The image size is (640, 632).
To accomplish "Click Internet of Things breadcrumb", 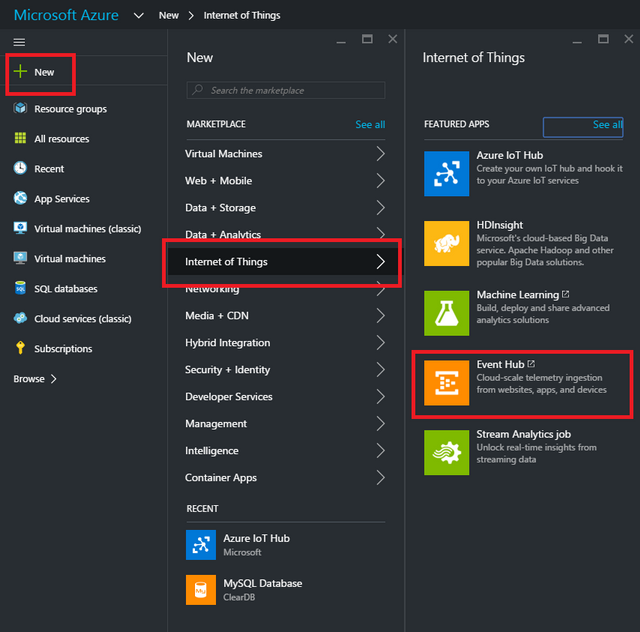I will pyautogui.click(x=242, y=16).
